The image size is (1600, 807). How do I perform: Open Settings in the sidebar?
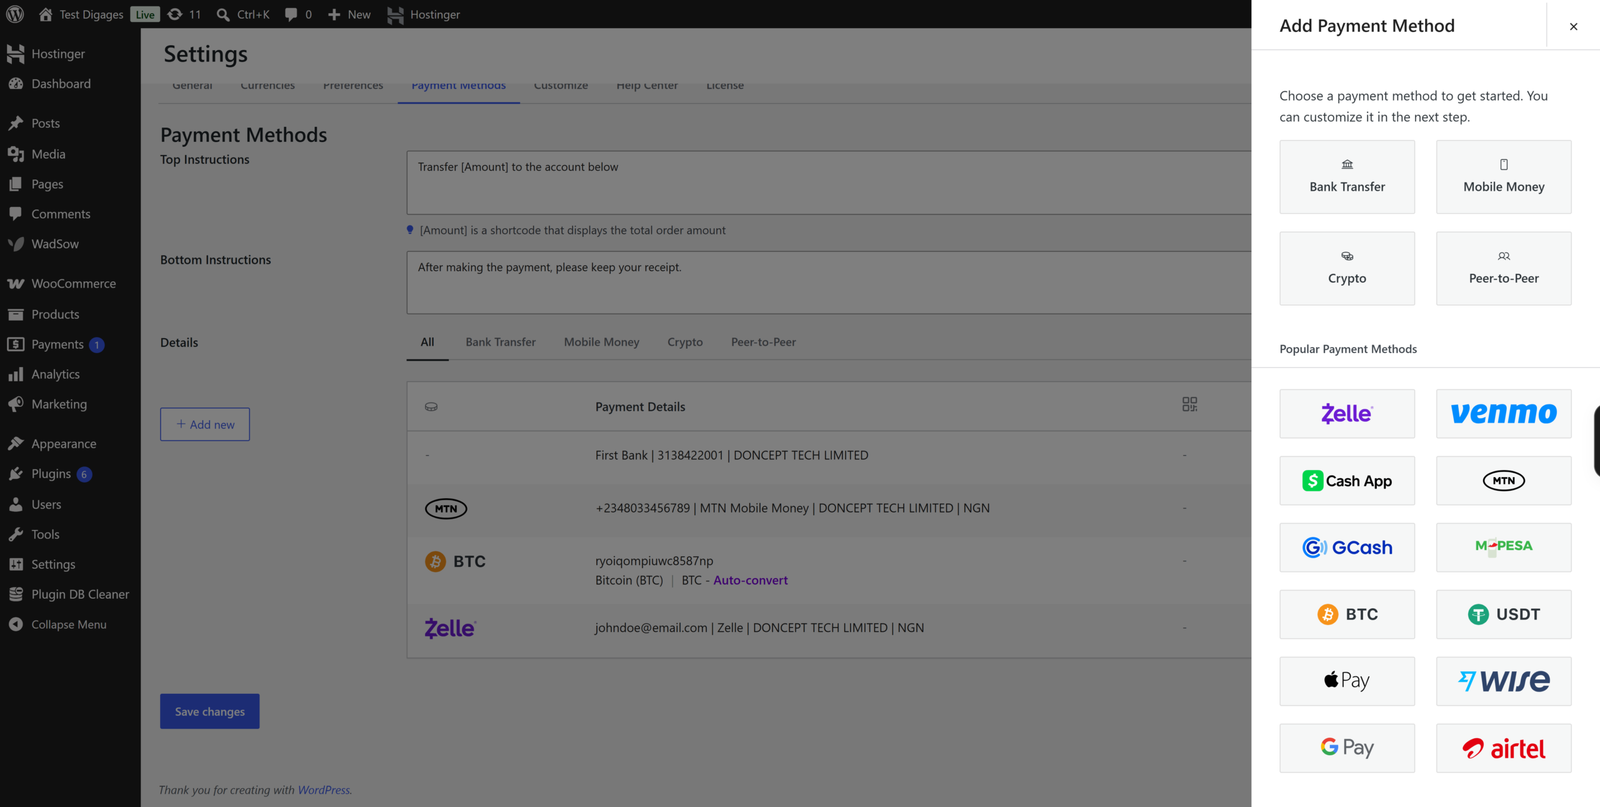pyautogui.click(x=70, y=564)
